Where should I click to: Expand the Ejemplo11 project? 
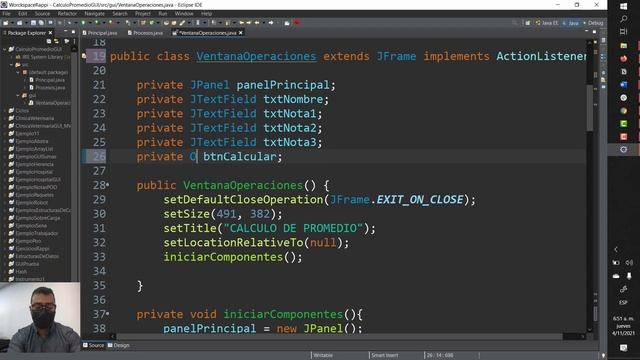click(x=4, y=133)
